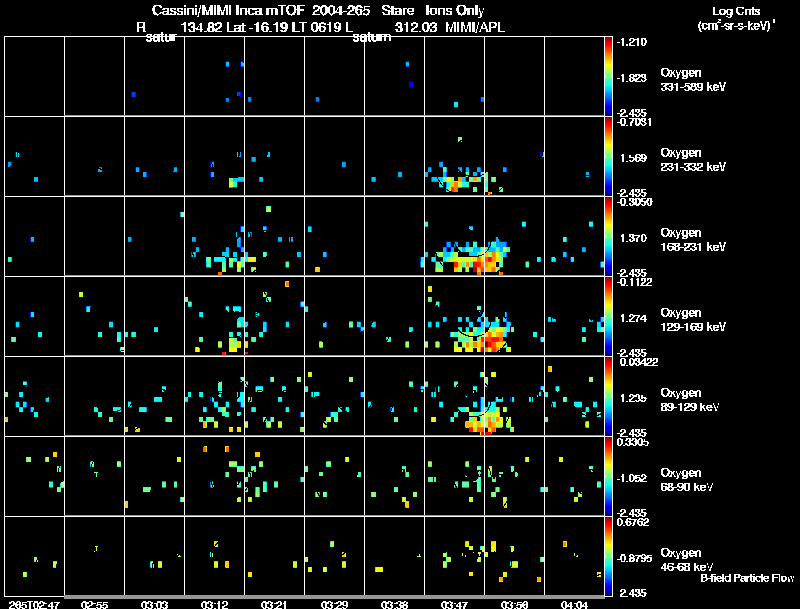Click the Oxygen 331-589 keV color scale bar
This screenshot has height=609, width=800.
608,77
